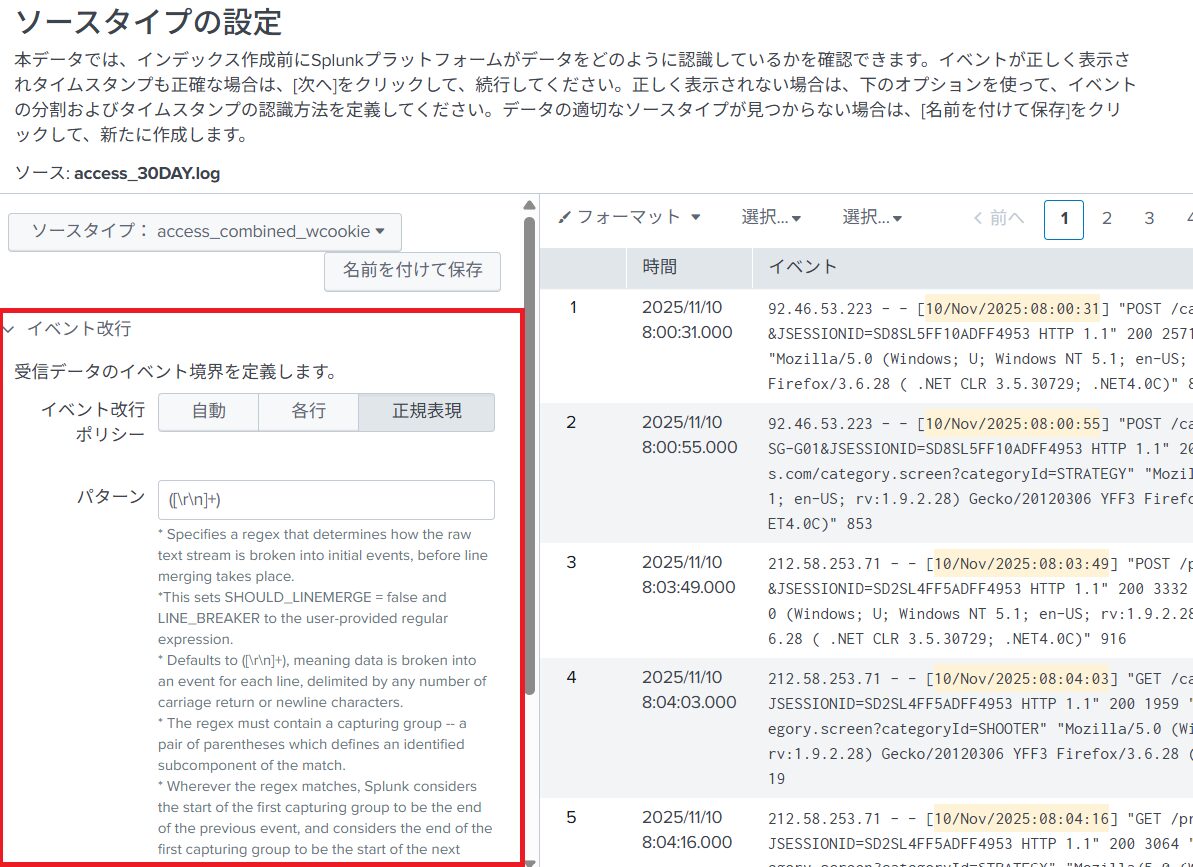Open the first 選択 dropdown
The height and width of the screenshot is (867, 1193).
(x=771, y=217)
